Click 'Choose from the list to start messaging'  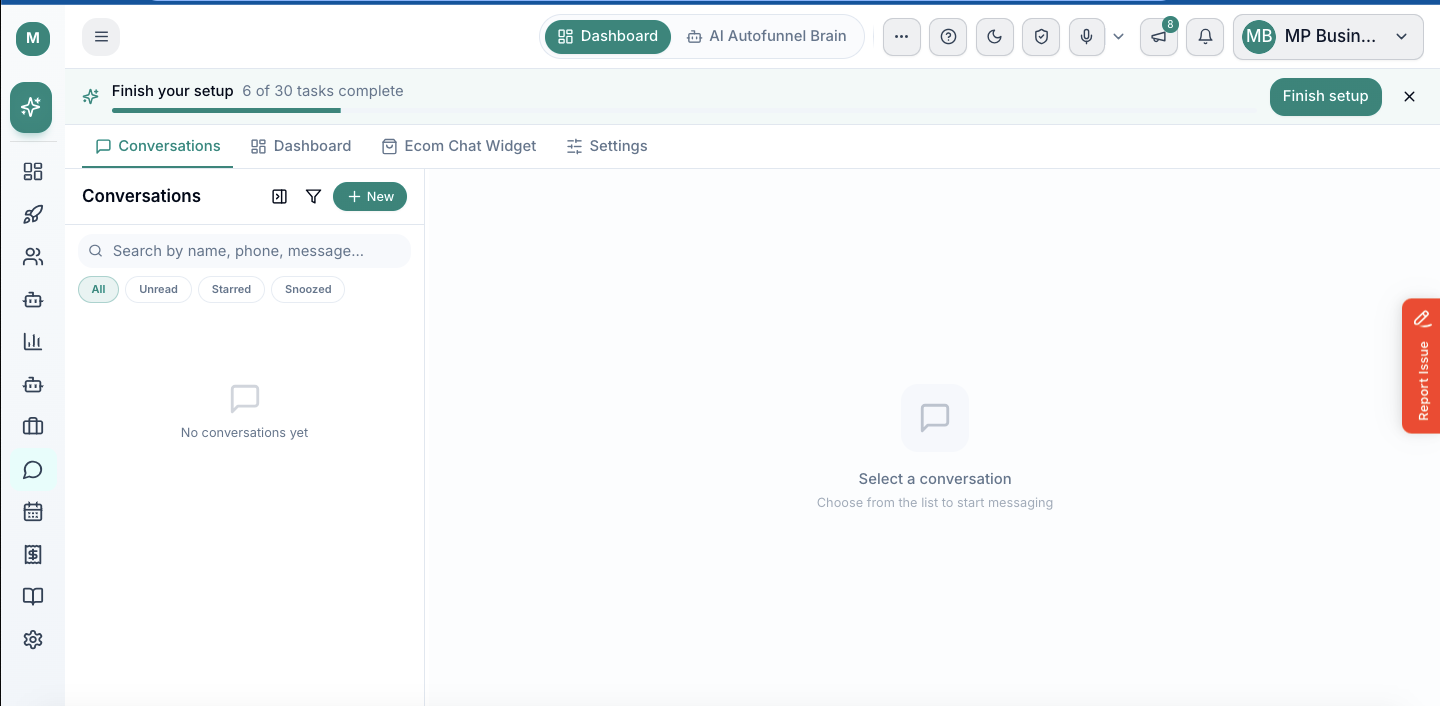tap(935, 503)
